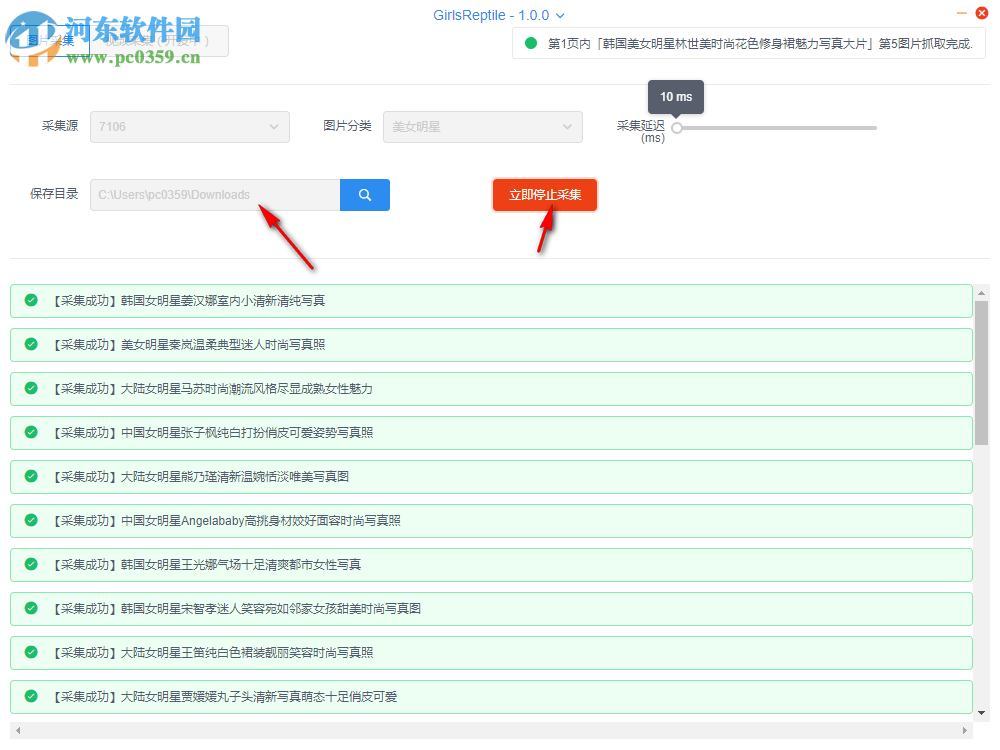Click the 采集延迟 slider handle
The width and height of the screenshot is (1000, 750).
coord(677,128)
